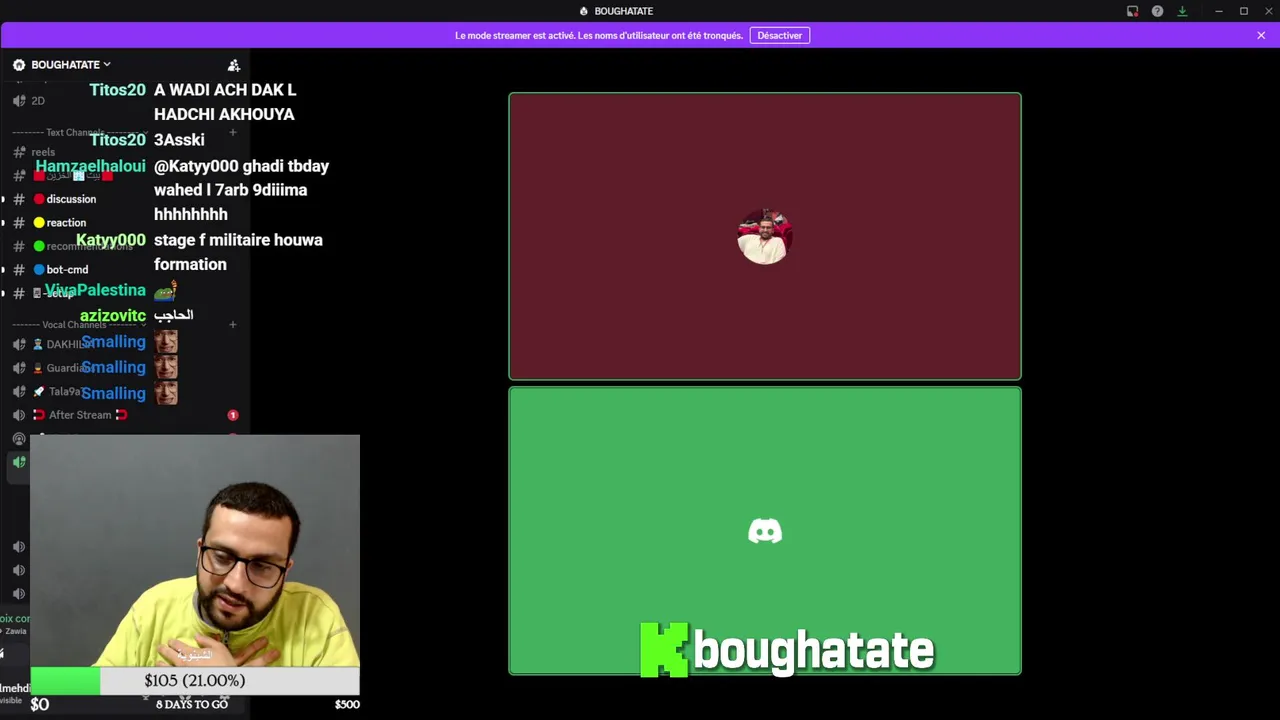This screenshot has width=1280, height=720.
Task: Minimize the Discord window
Action: click(x=1218, y=11)
